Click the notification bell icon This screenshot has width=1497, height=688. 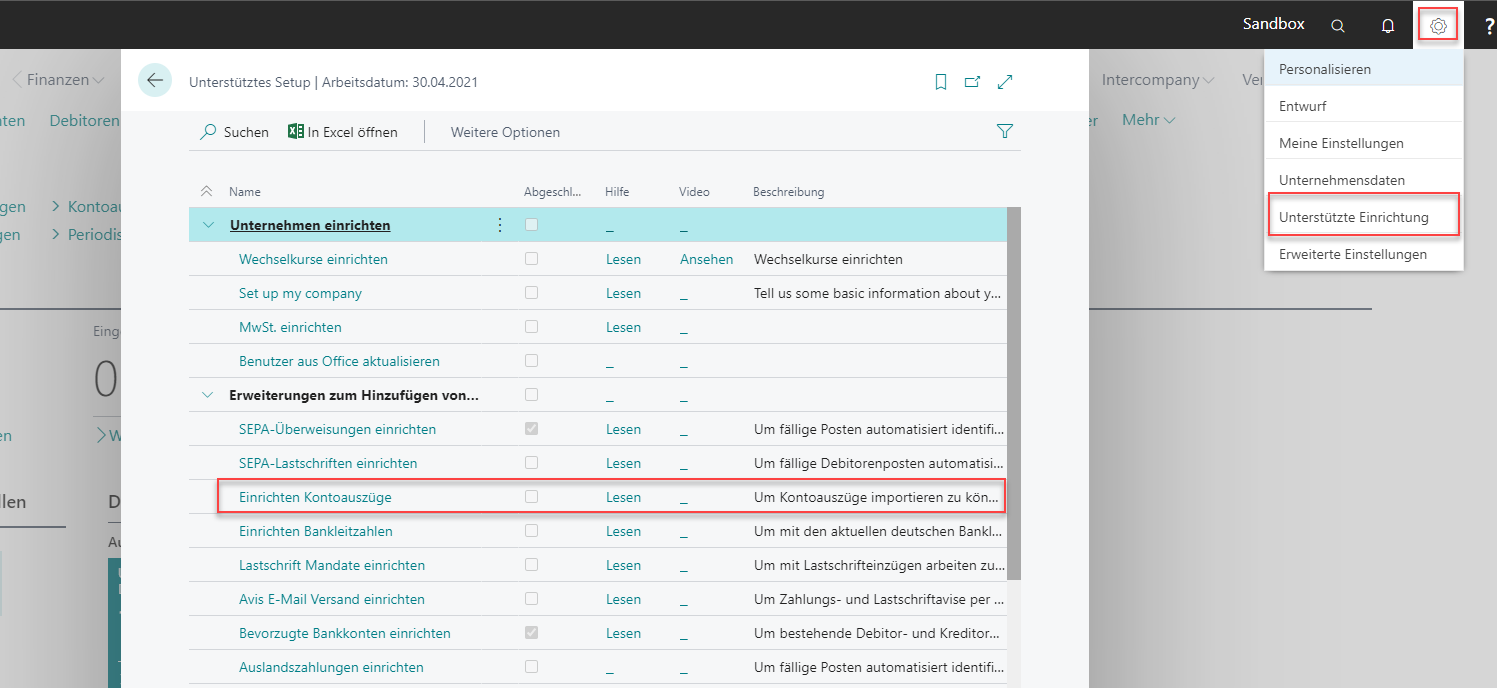pos(1388,25)
